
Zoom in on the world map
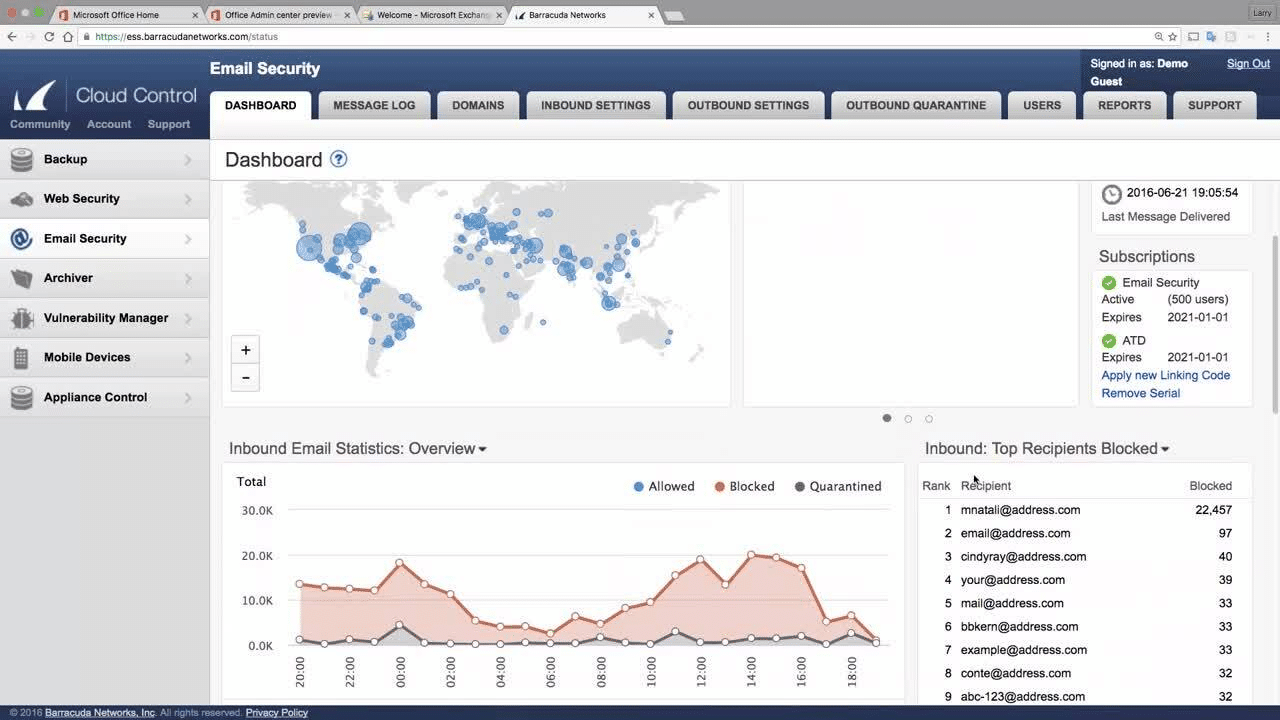coord(245,350)
